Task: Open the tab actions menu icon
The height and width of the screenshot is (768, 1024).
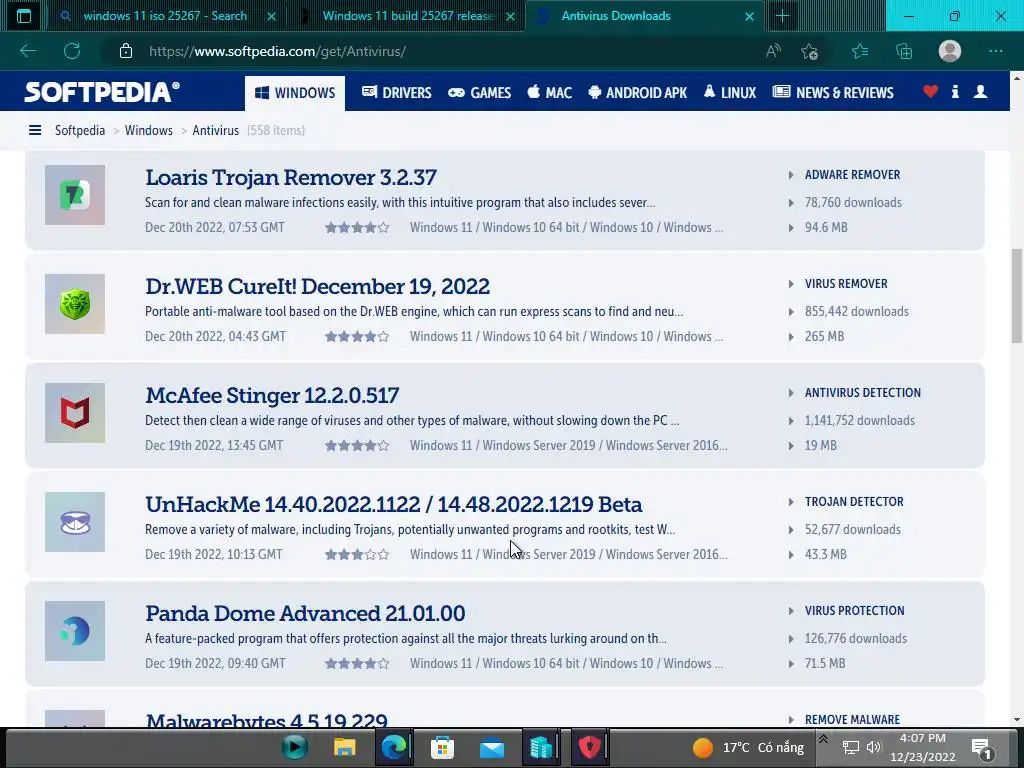Action: point(24,16)
